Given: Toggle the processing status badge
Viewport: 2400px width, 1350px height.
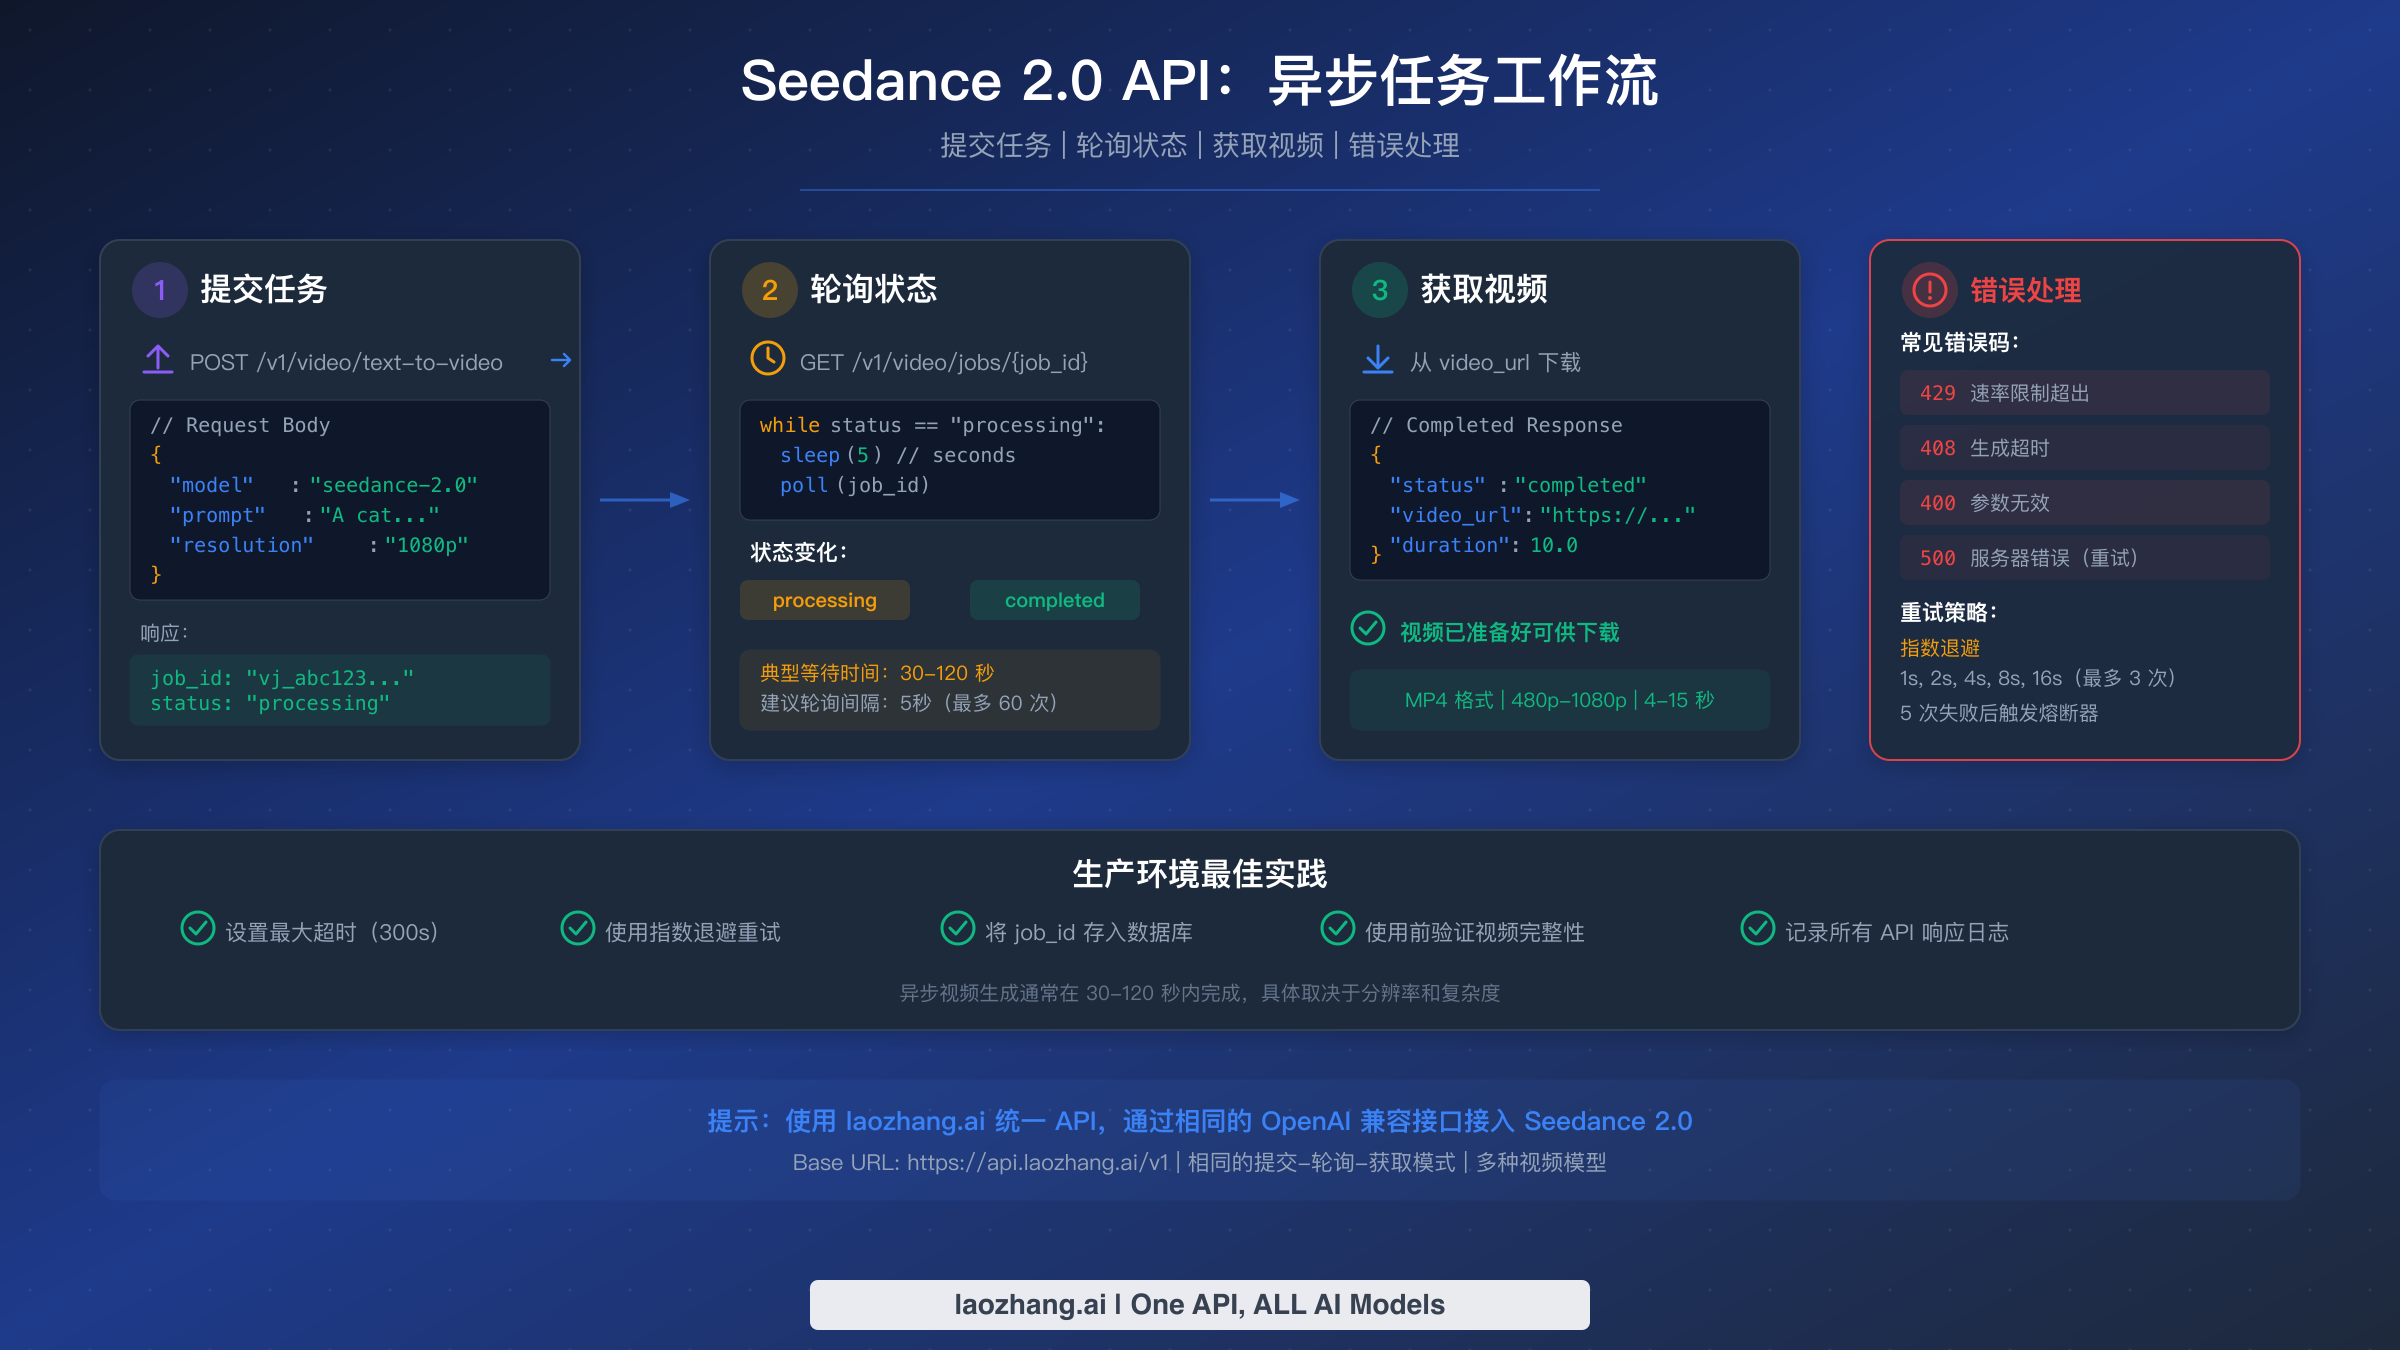Looking at the screenshot, I should click(x=824, y=600).
